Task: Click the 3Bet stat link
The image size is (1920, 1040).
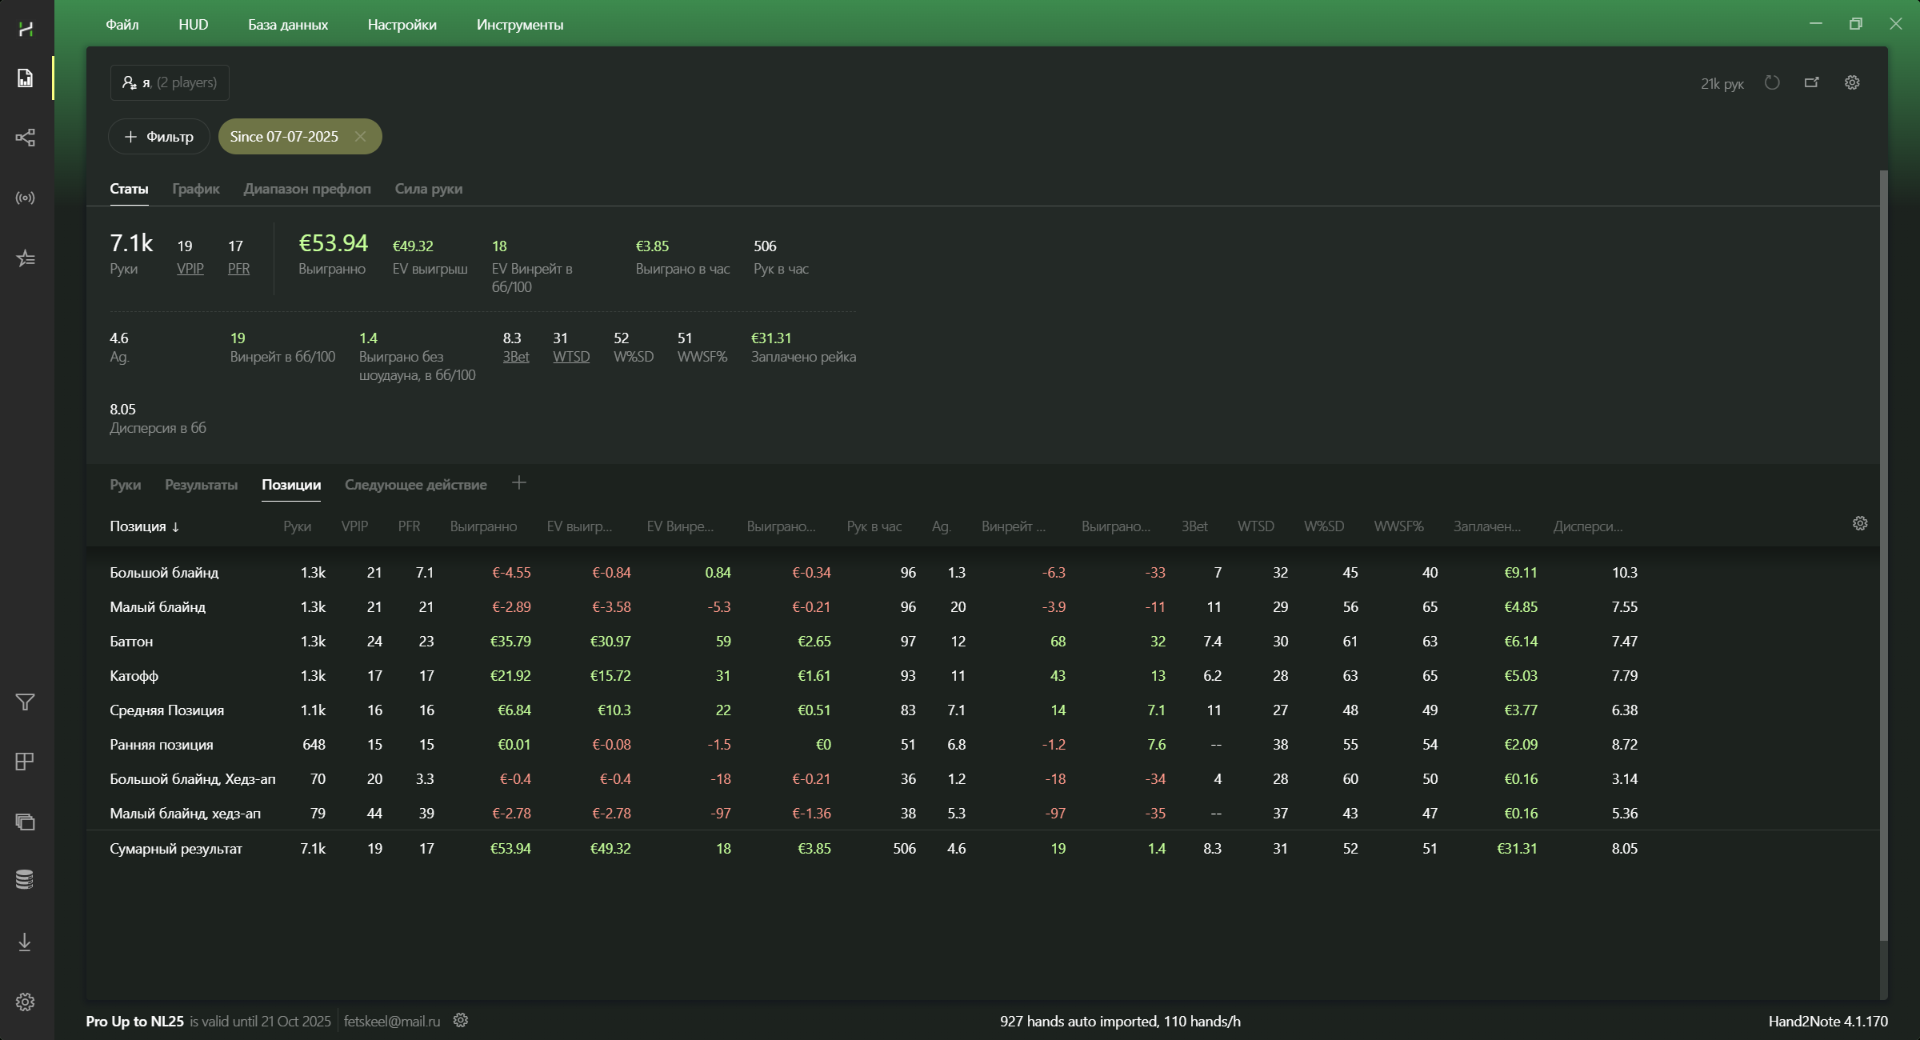Action: 516,357
